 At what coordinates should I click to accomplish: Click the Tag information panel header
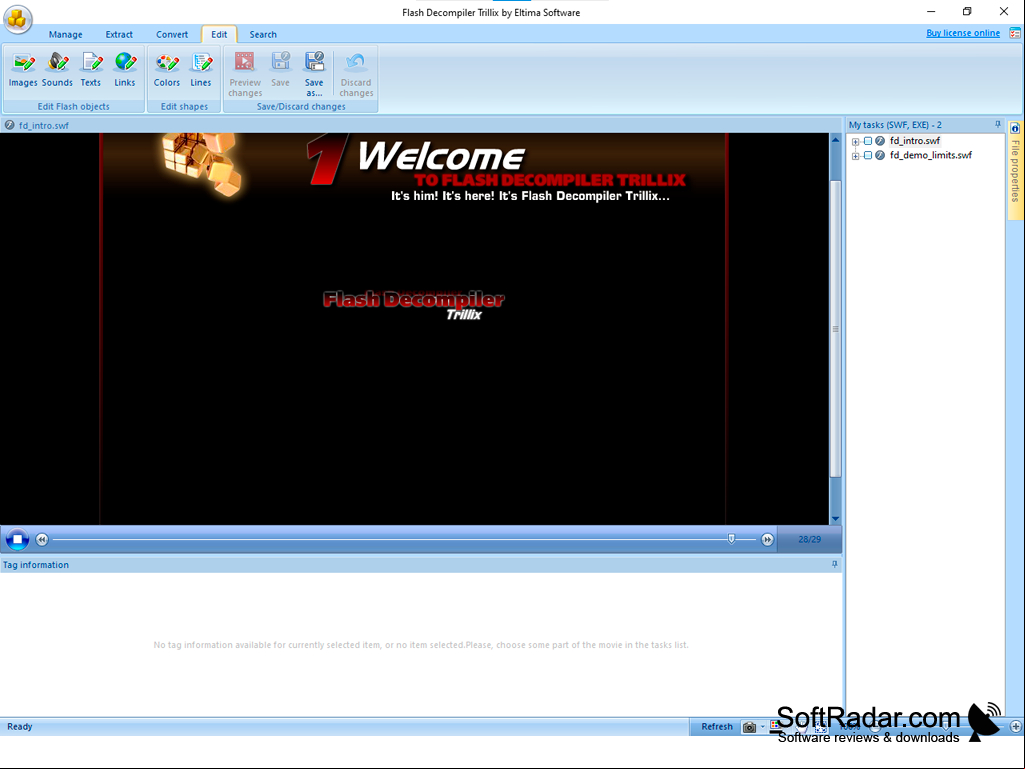(421, 564)
